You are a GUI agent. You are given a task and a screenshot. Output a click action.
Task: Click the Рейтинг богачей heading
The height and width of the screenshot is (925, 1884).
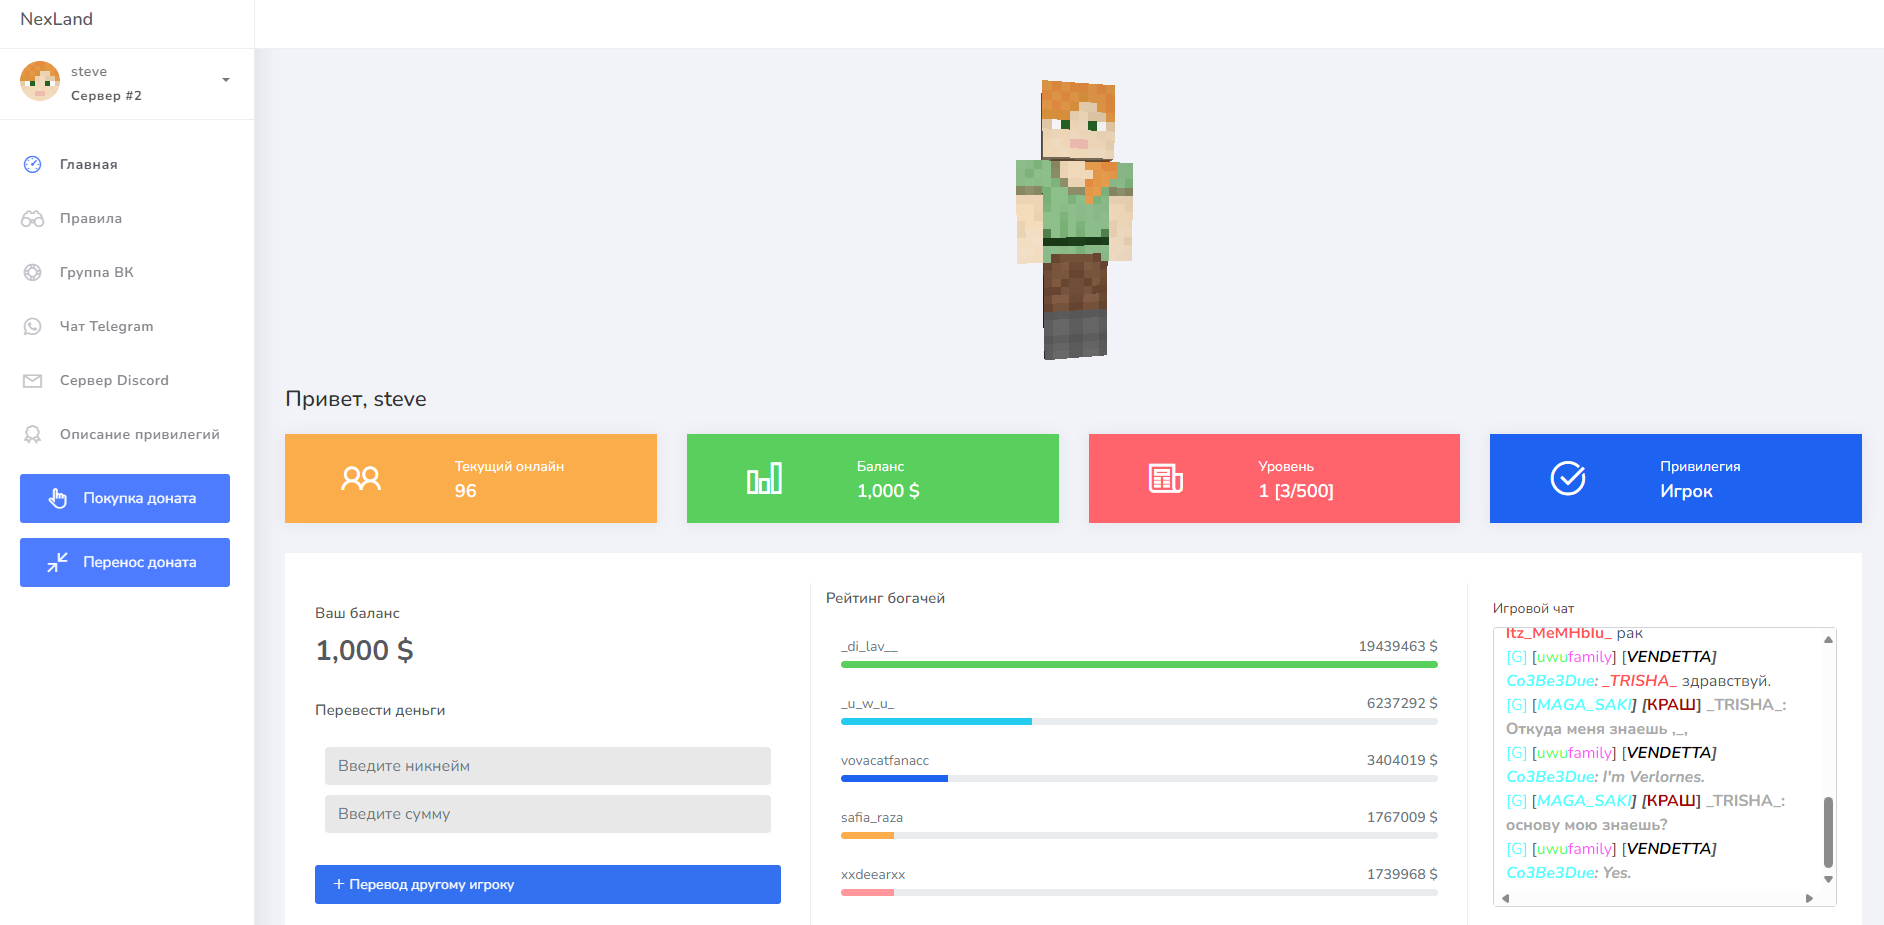tap(885, 598)
